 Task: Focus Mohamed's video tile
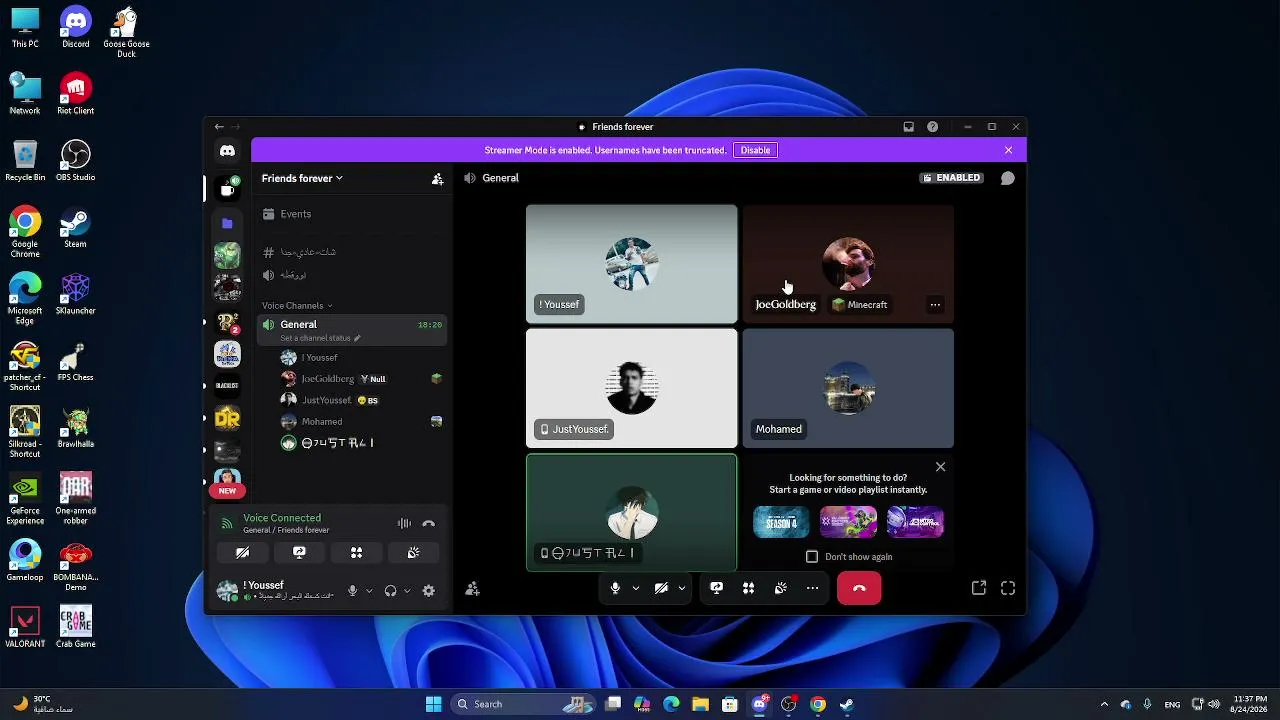click(x=848, y=388)
